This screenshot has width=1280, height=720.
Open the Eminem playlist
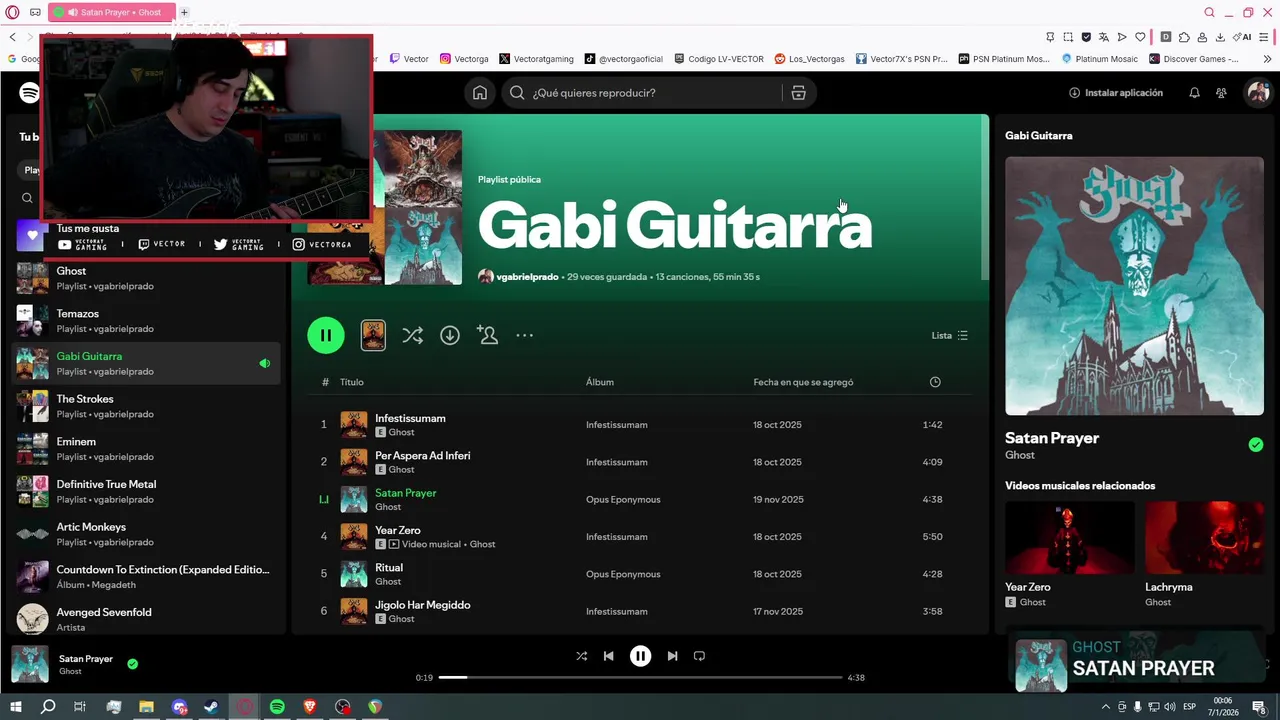pos(146,449)
